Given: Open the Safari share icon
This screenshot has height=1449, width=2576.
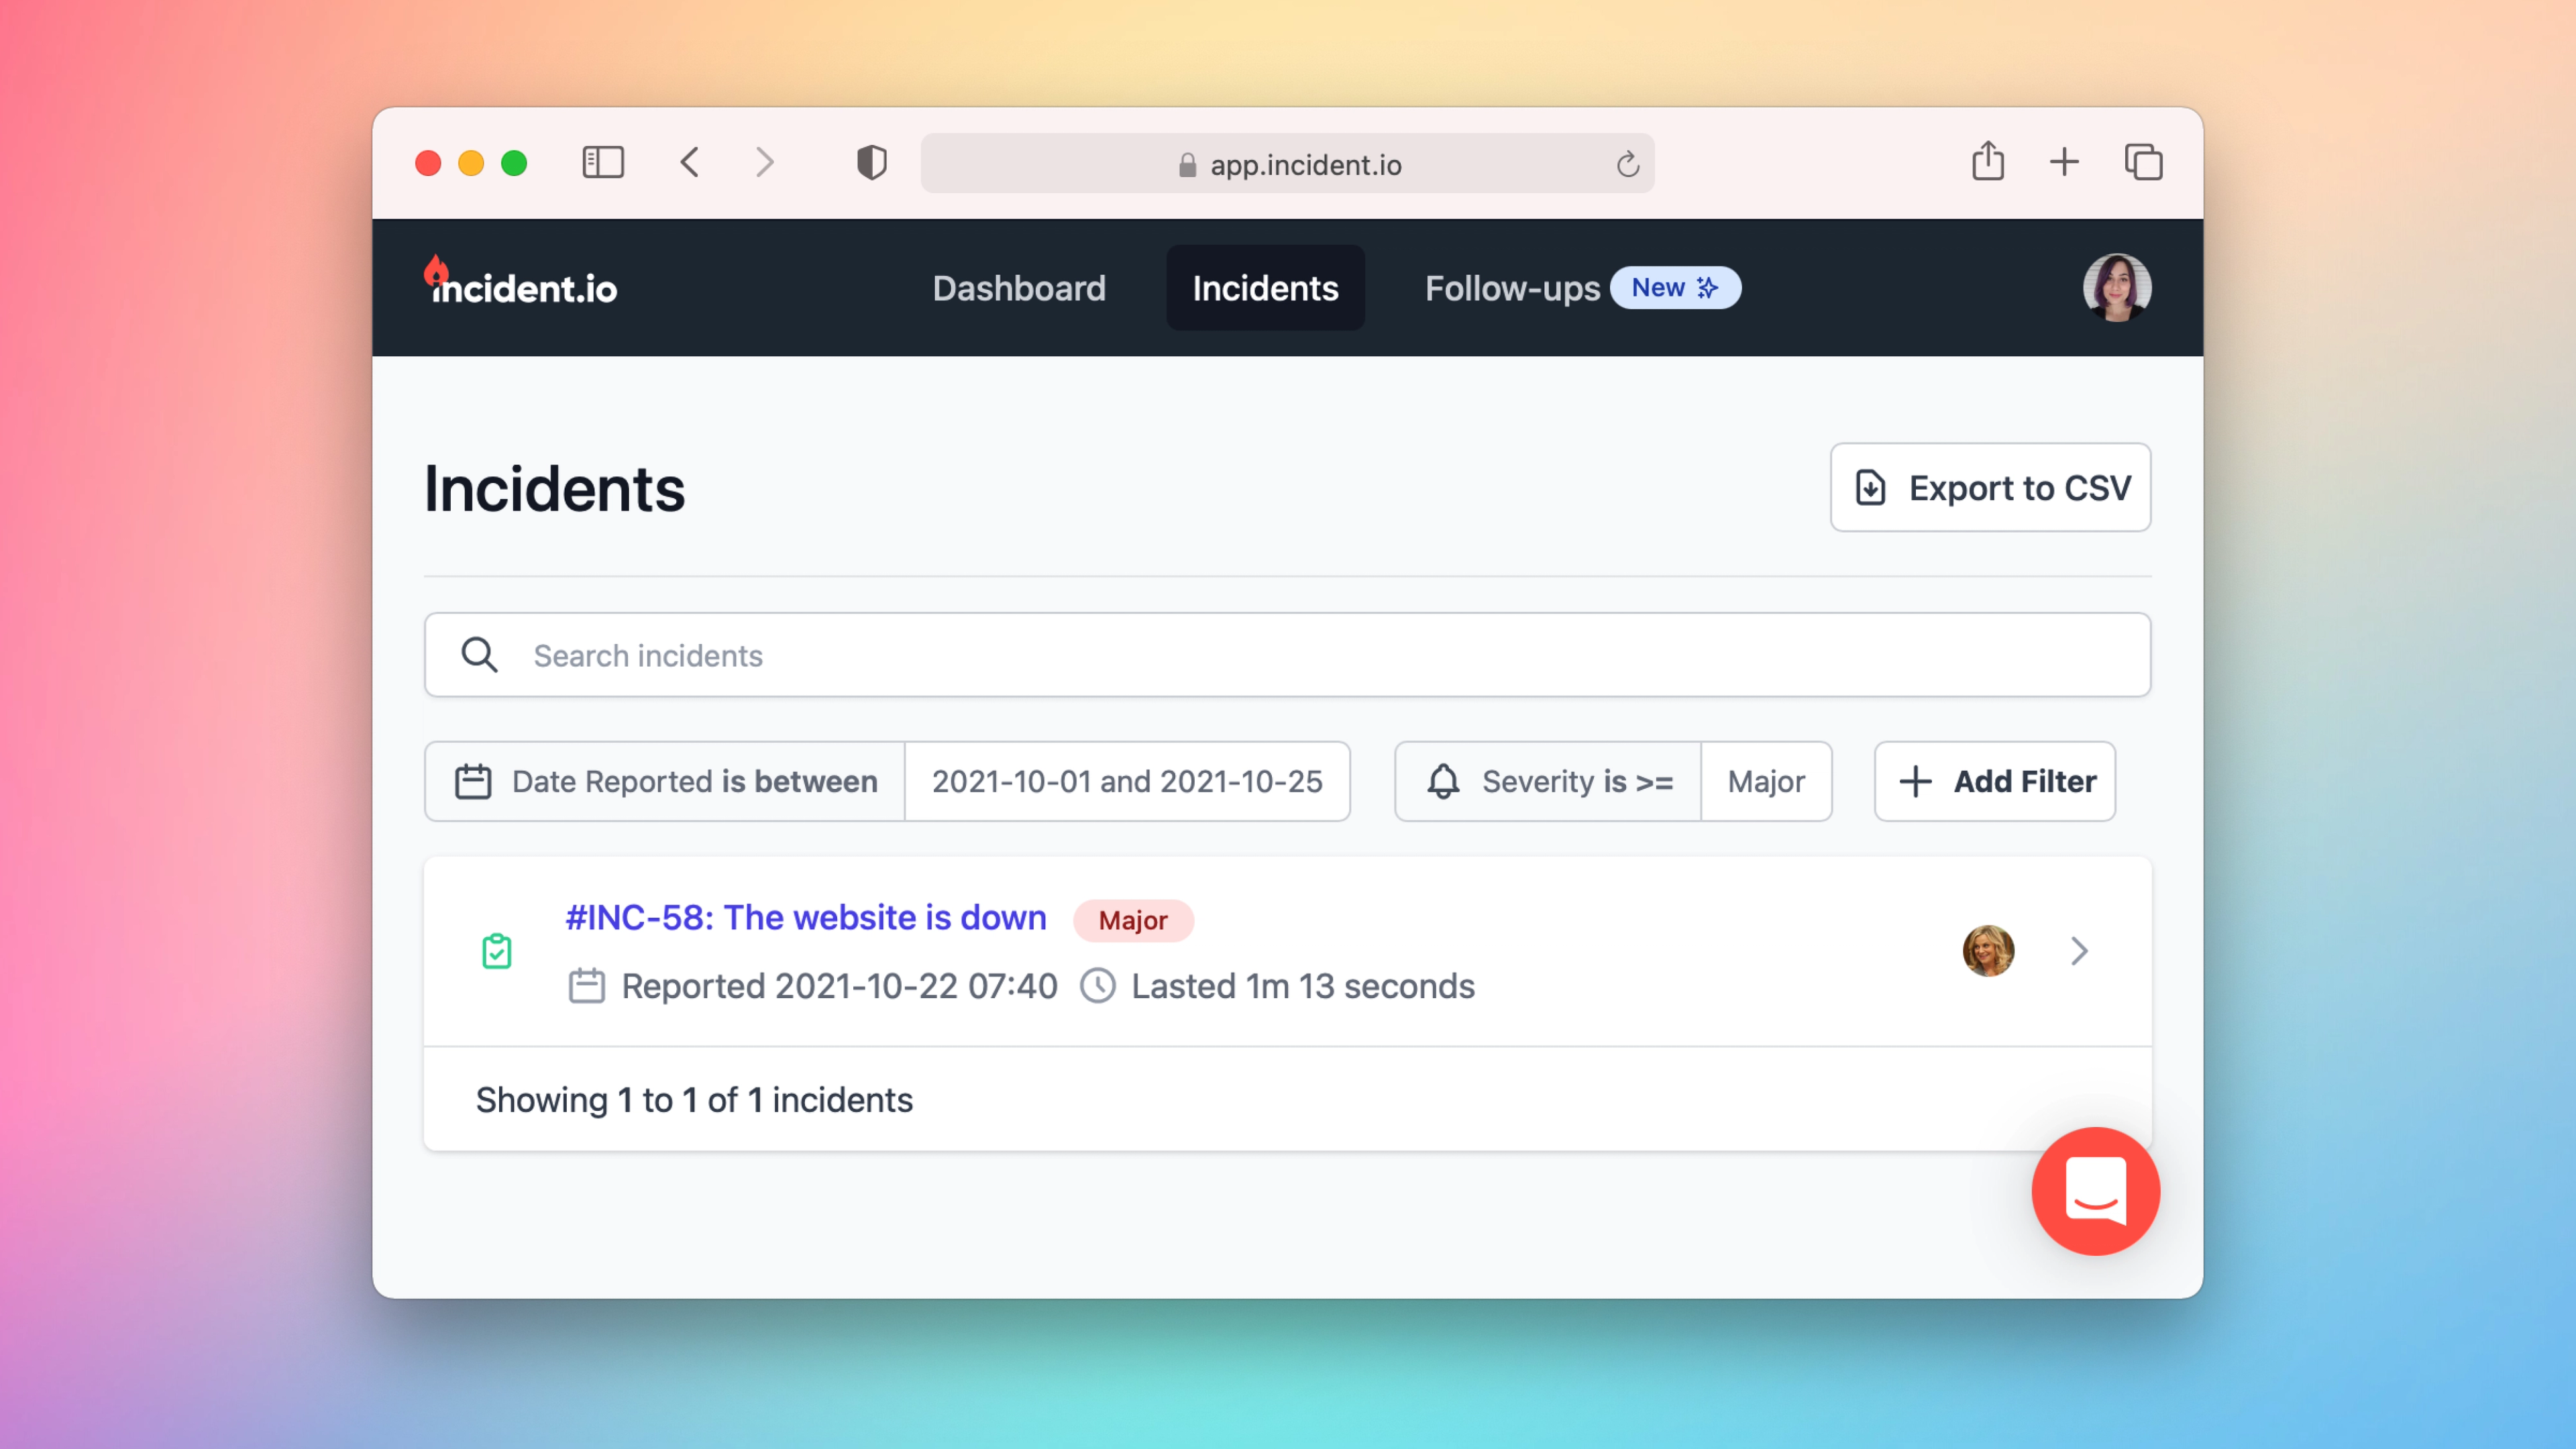Looking at the screenshot, I should (x=1988, y=161).
